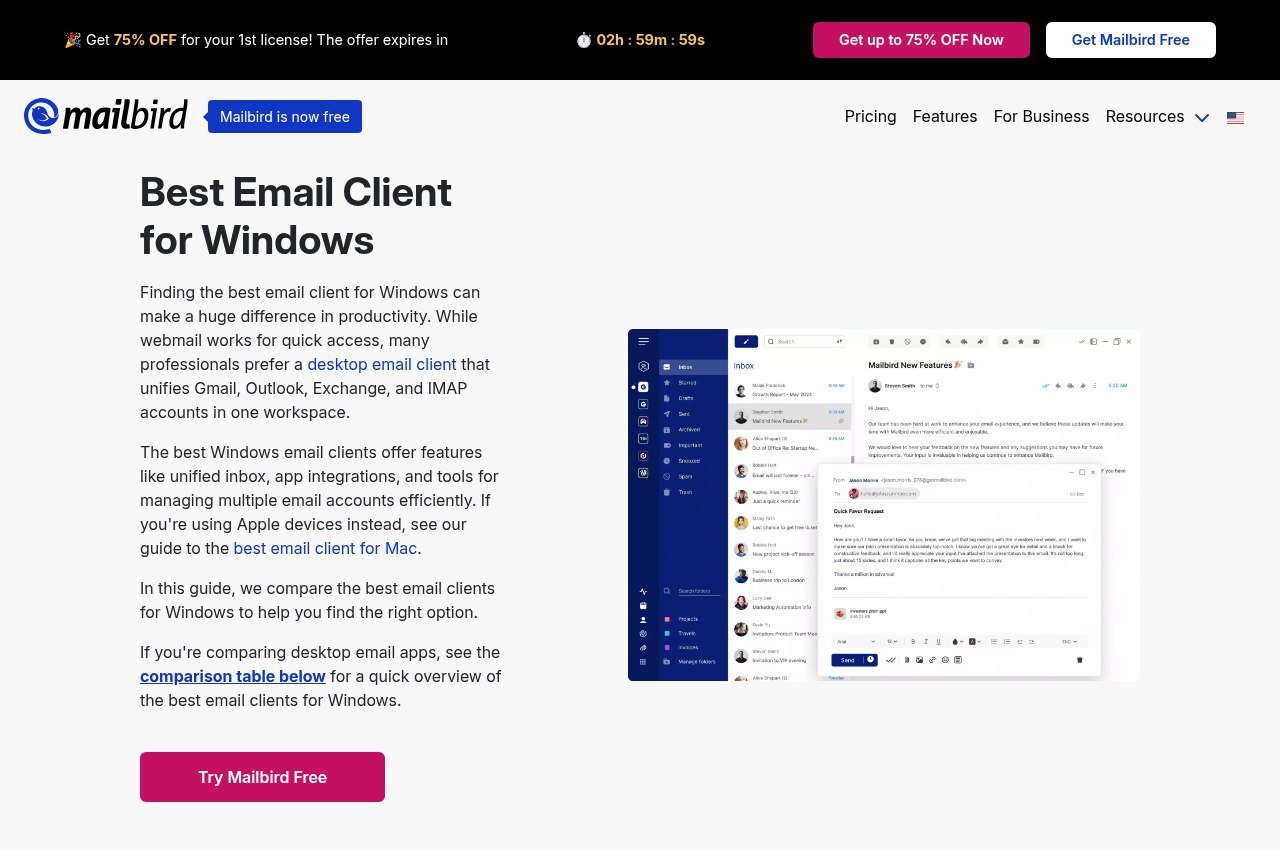Click the Best Email Client for Windows heading
The image size is (1280, 850).
point(296,216)
